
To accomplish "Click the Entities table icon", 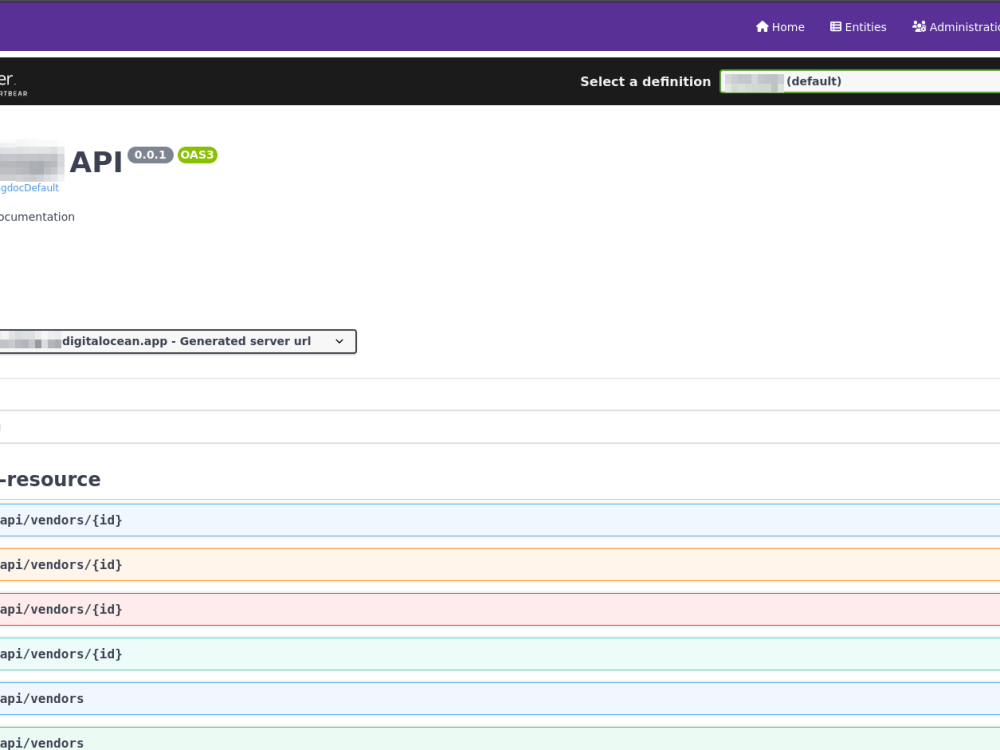I will tap(835, 27).
